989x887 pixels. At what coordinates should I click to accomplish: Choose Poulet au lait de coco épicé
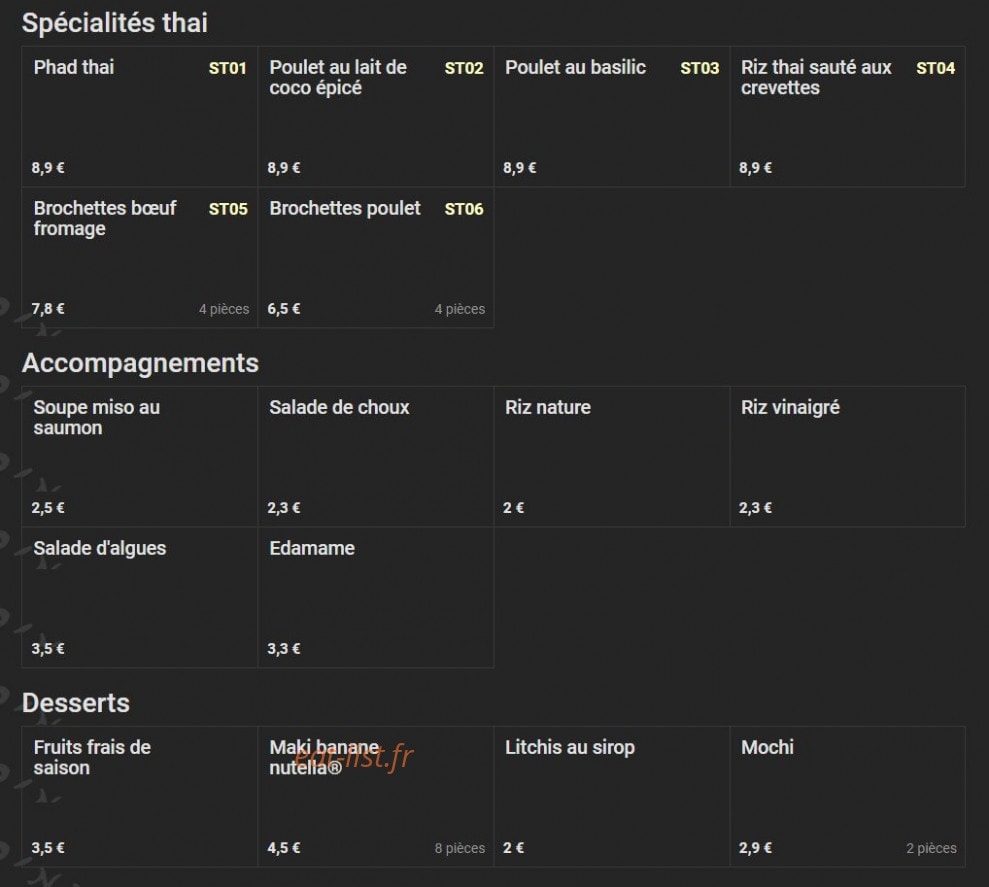click(375, 116)
